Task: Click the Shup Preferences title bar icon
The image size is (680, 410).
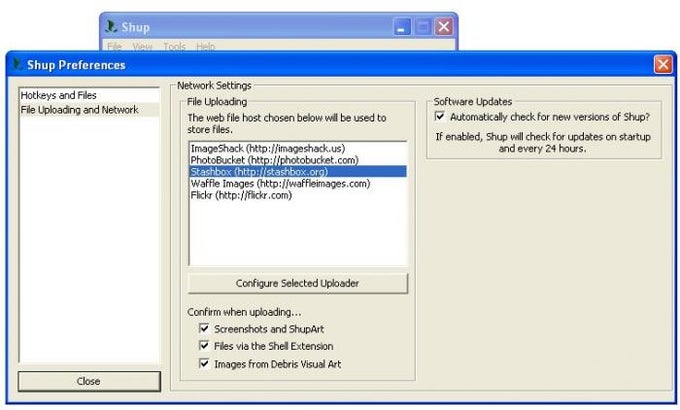Action: coord(17,65)
